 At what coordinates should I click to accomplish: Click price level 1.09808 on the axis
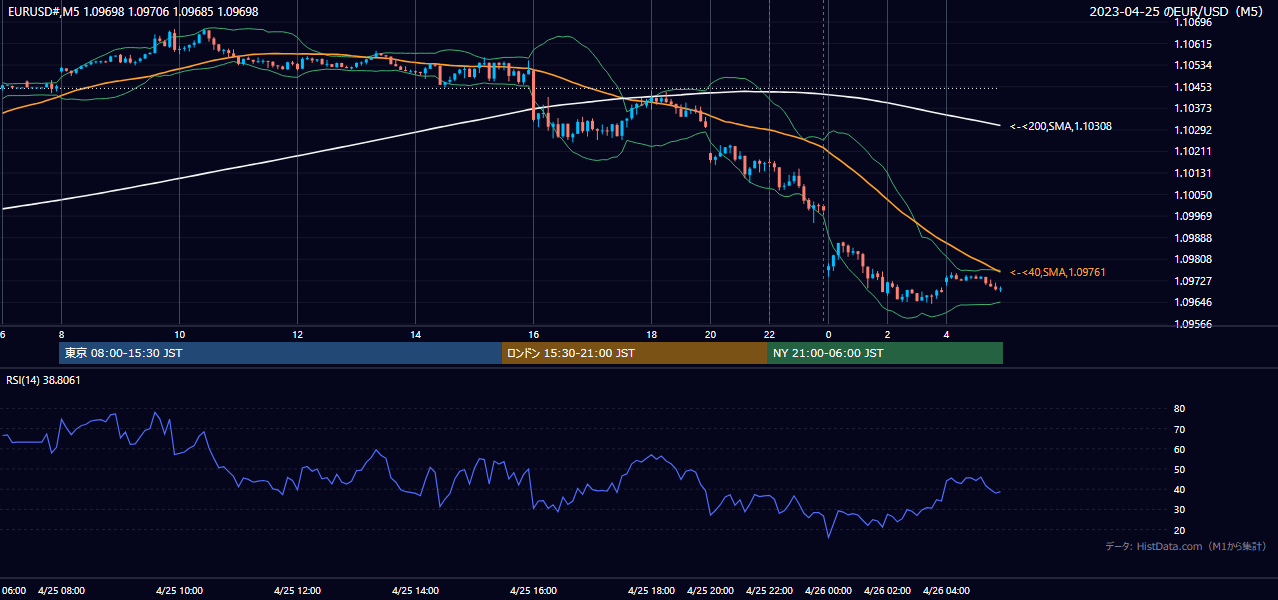click(x=1193, y=259)
